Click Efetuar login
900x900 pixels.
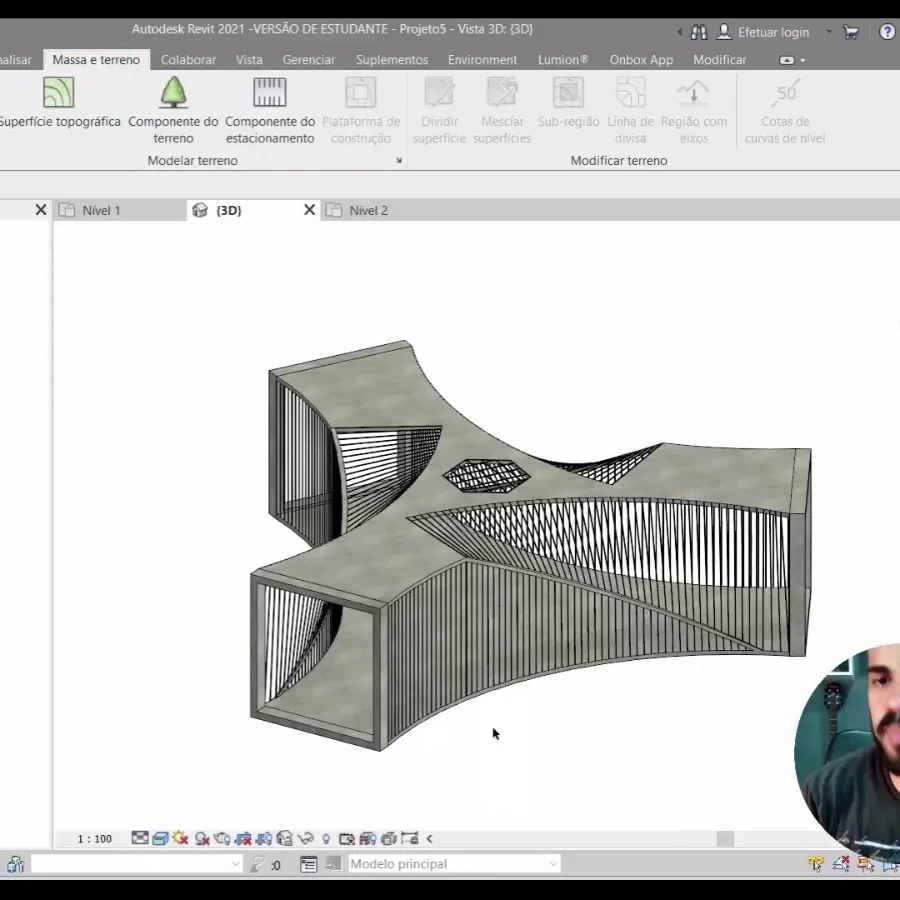[x=773, y=32]
